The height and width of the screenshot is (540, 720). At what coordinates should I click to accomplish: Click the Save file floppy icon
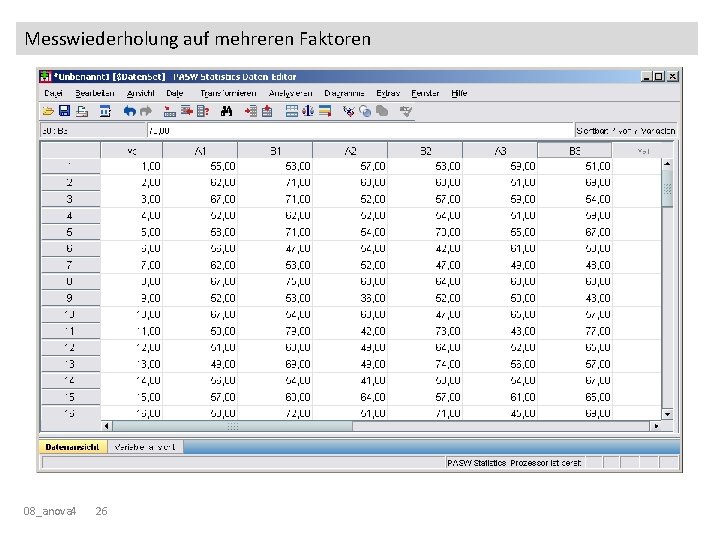(x=65, y=111)
